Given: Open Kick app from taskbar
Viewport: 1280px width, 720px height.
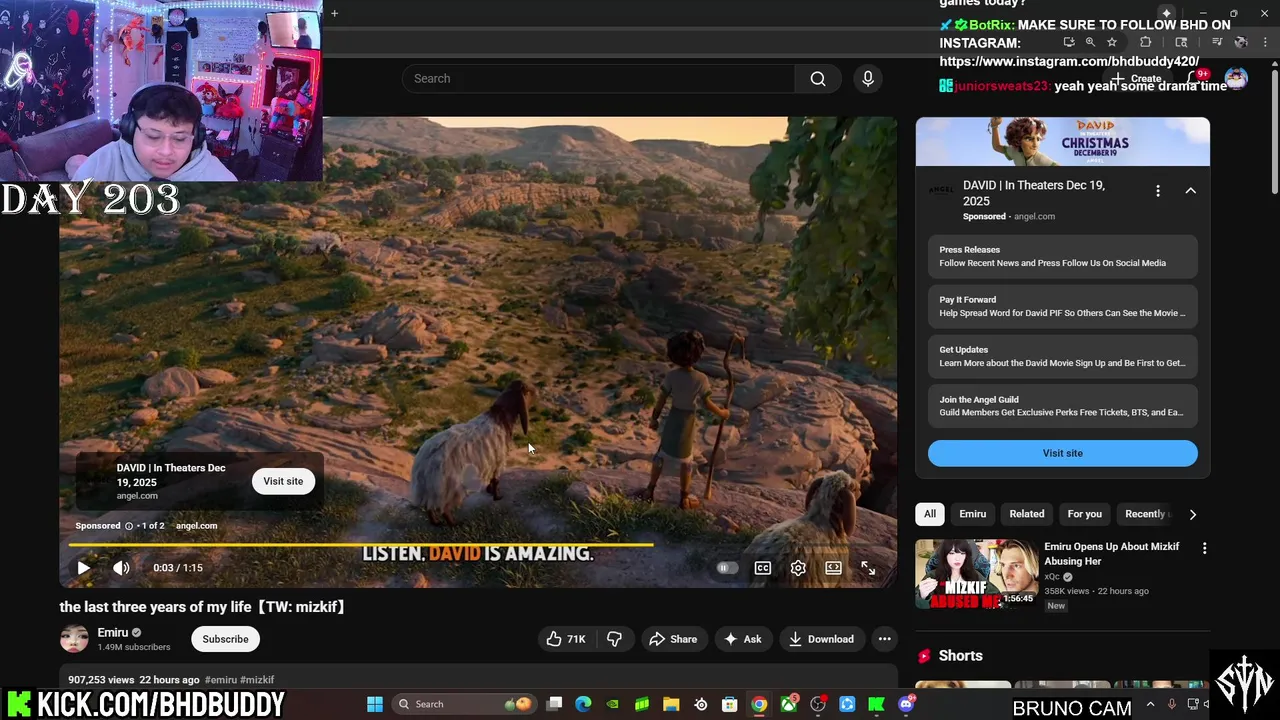Looking at the screenshot, I should [x=877, y=704].
